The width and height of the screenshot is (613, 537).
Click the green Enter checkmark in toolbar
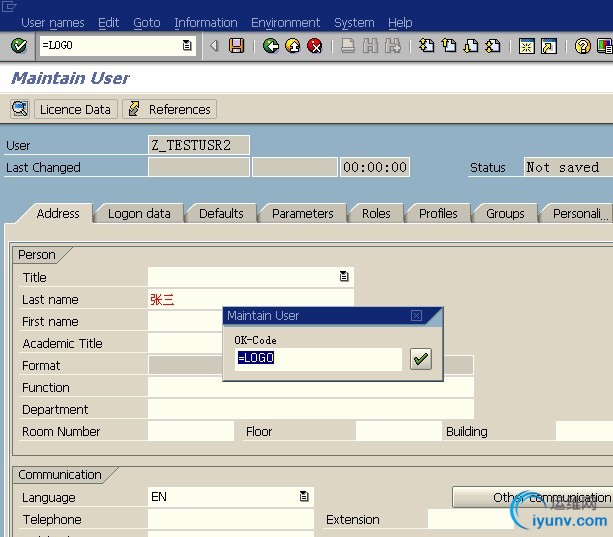(18, 46)
